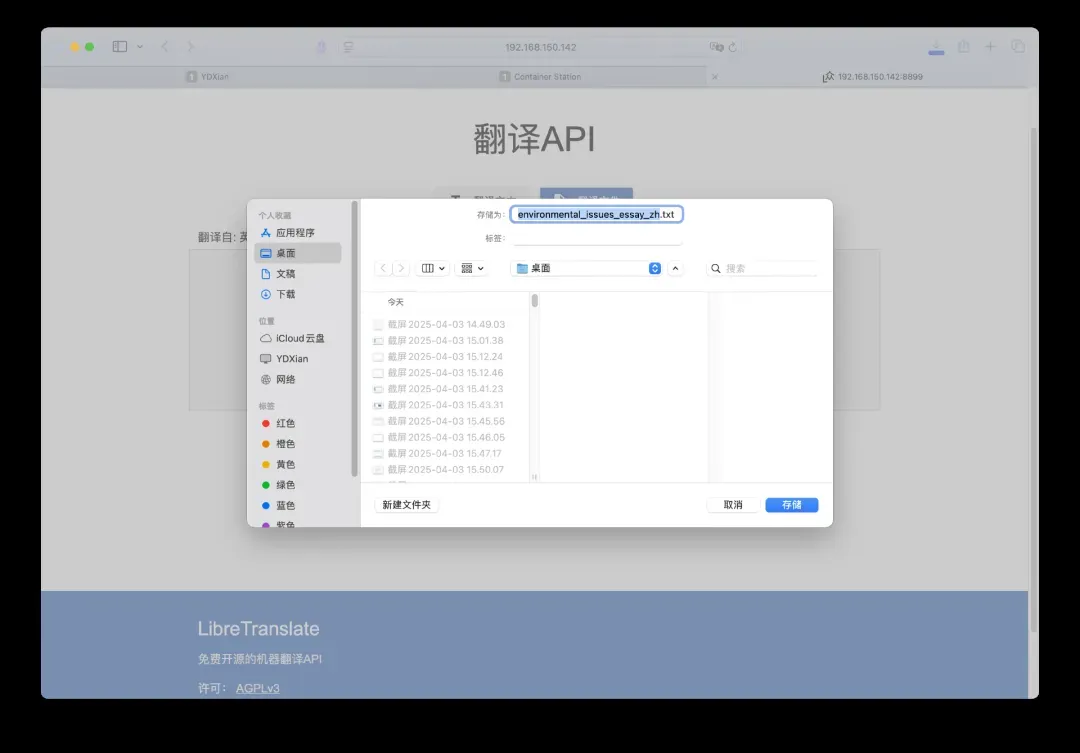Go to 下载 folder in sidebar

click(285, 294)
